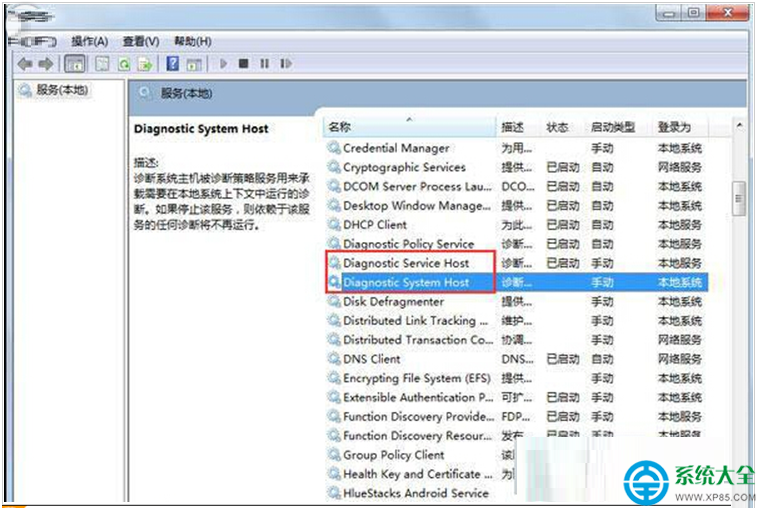Screen dimensions: 758x508
Task: Click the scrollbar up arrow
Action: pos(739,126)
